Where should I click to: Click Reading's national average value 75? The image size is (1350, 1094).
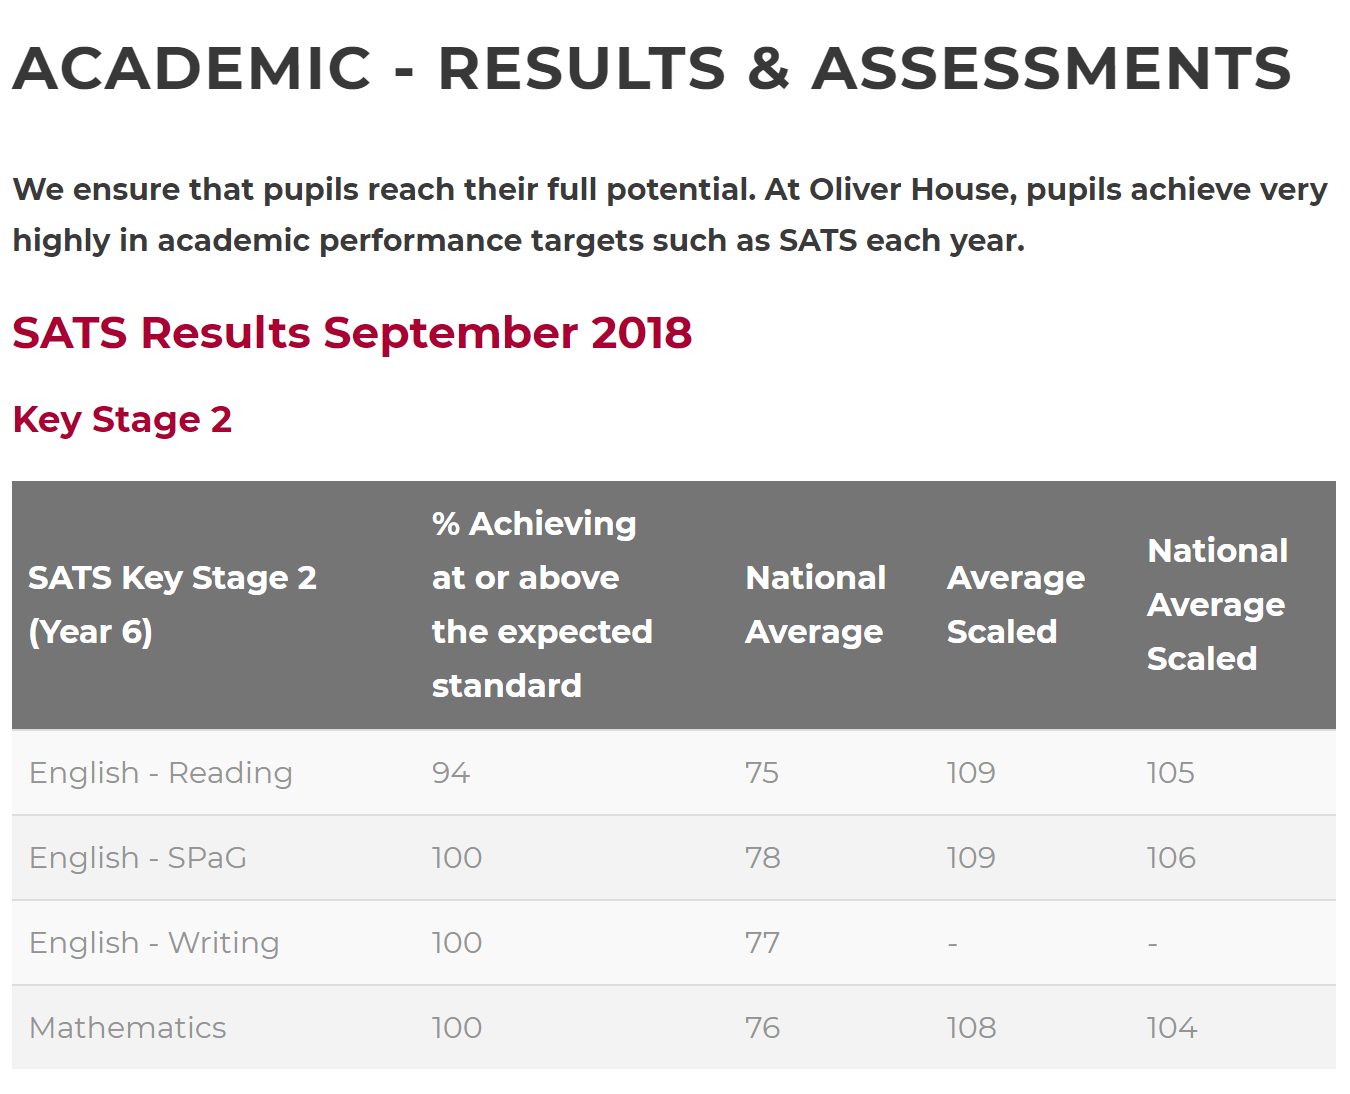762,773
